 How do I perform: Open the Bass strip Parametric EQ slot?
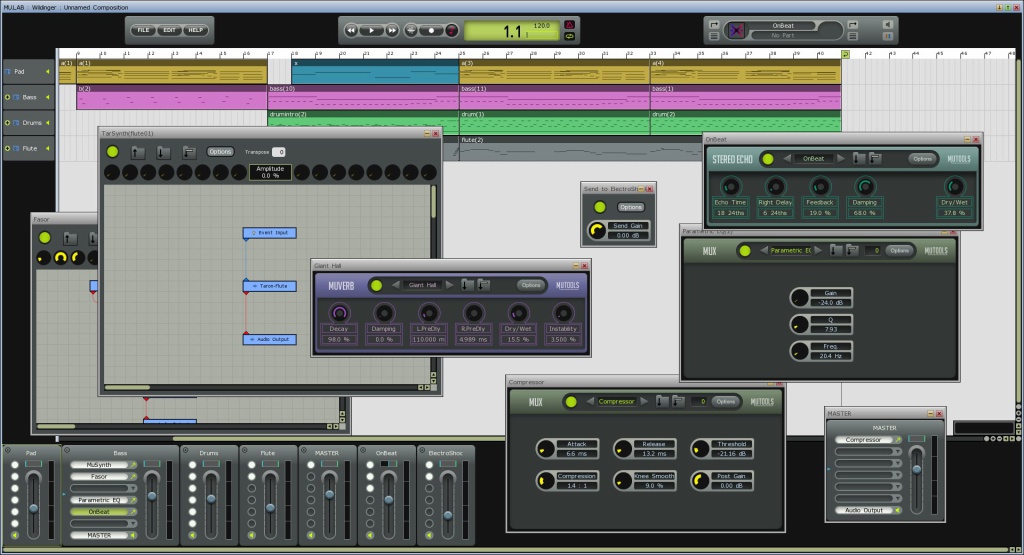click(x=98, y=500)
